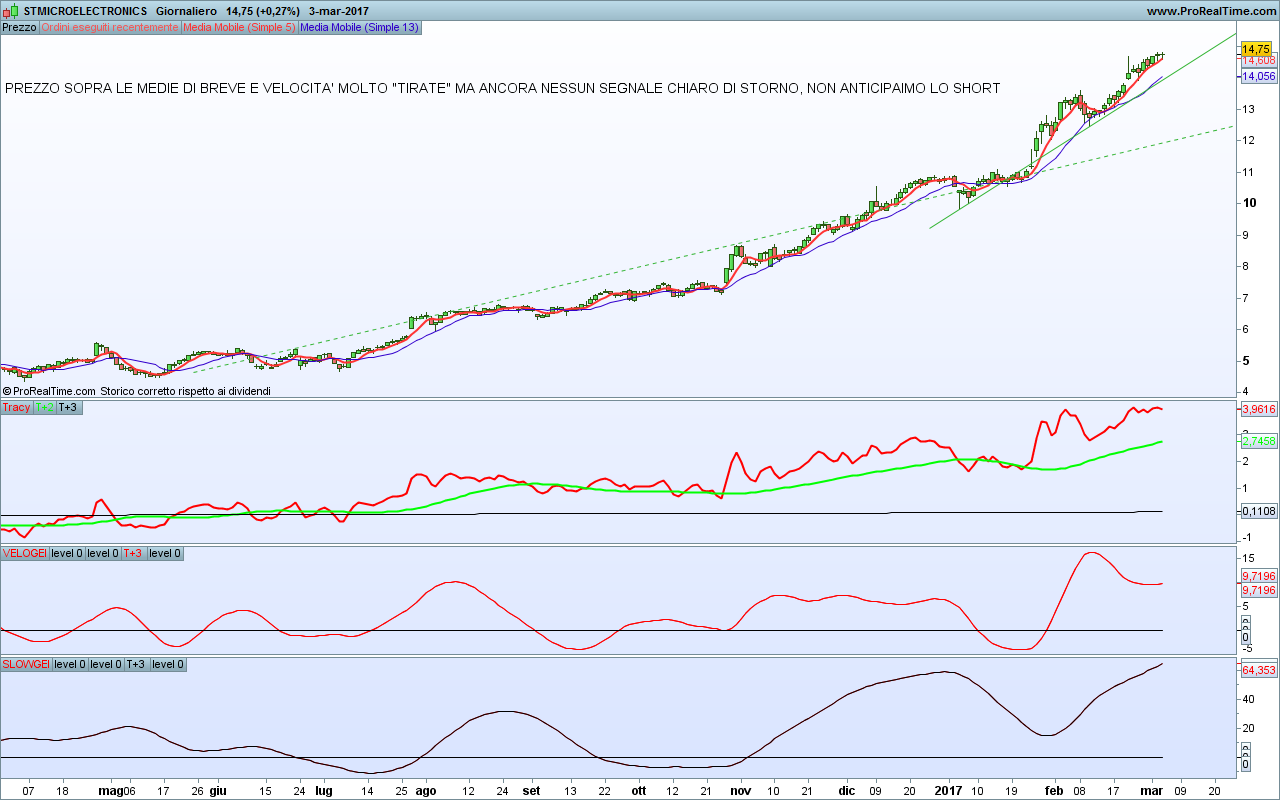Select the Prezzo label tab
Screen dimensions: 1280x800
tap(19, 27)
